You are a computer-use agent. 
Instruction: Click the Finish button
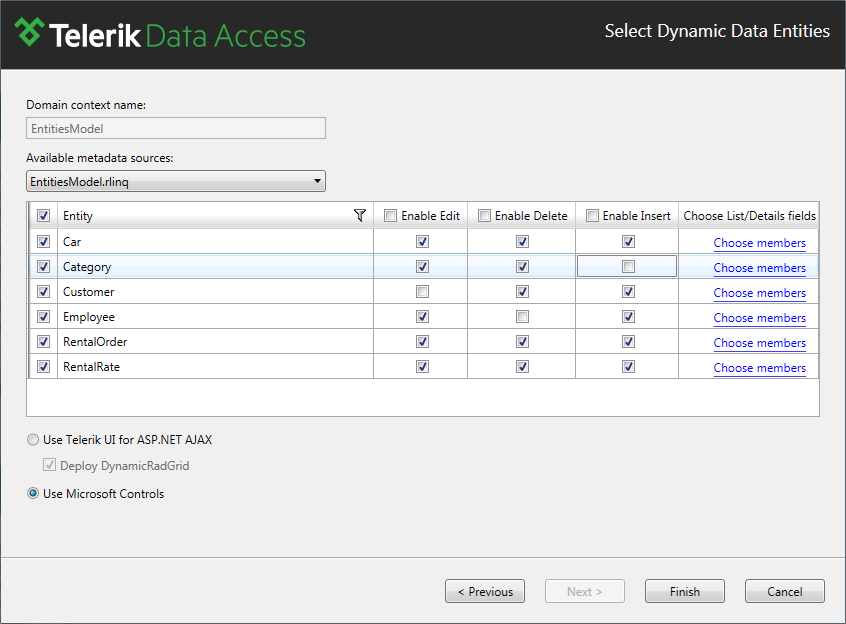coord(685,591)
